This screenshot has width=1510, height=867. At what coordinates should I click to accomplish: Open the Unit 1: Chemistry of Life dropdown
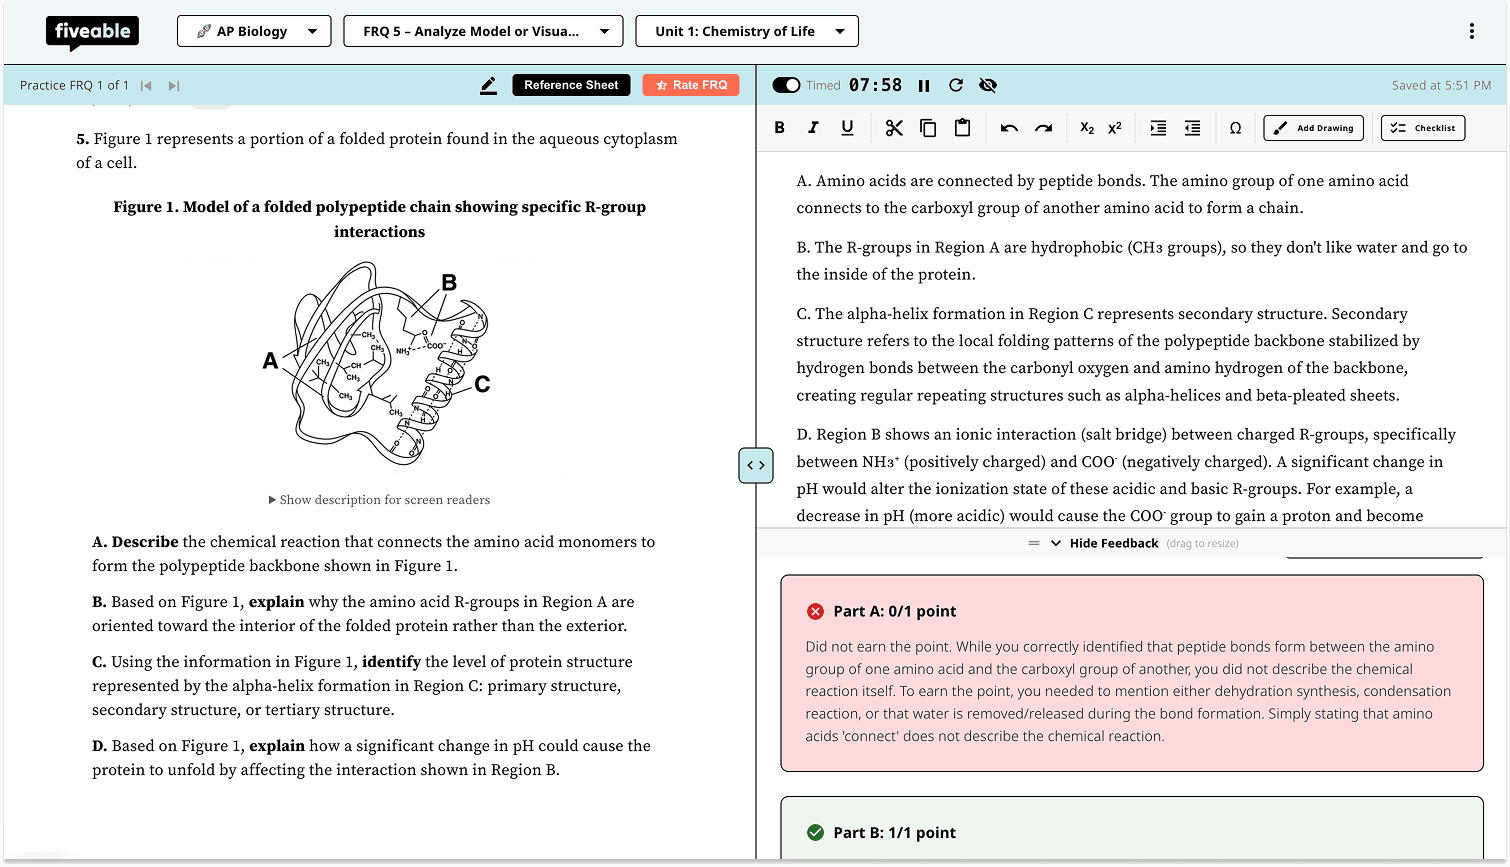pyautogui.click(x=747, y=31)
